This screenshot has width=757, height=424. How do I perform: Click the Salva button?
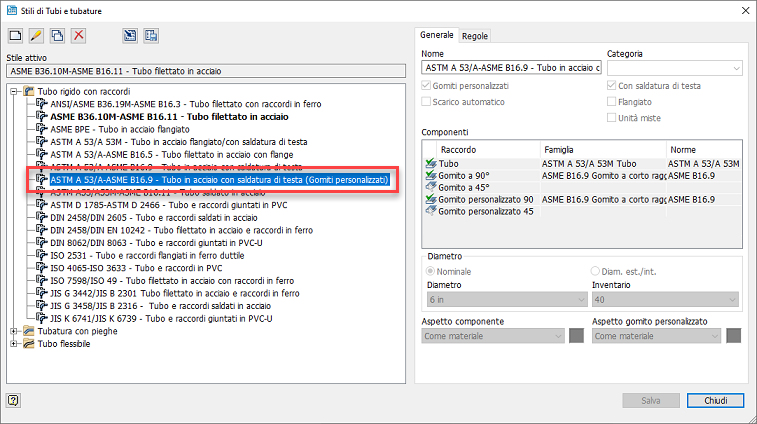point(651,400)
